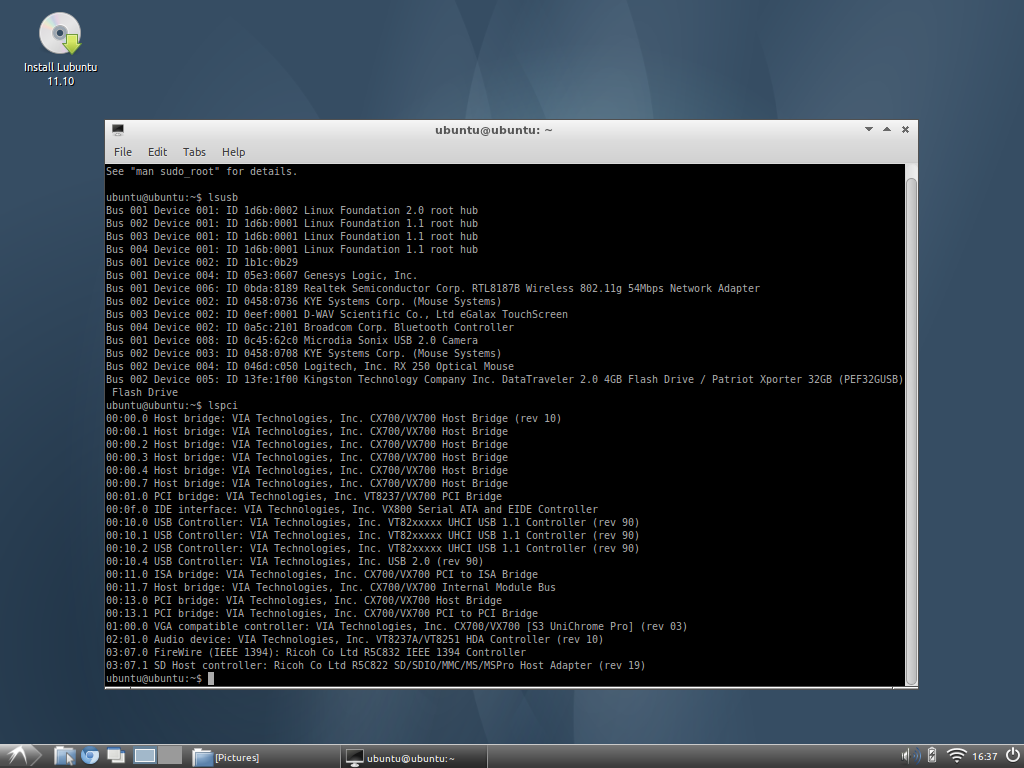Image resolution: width=1024 pixels, height=768 pixels.
Task: Launch Chromium browser from taskbar
Action: (x=89, y=756)
